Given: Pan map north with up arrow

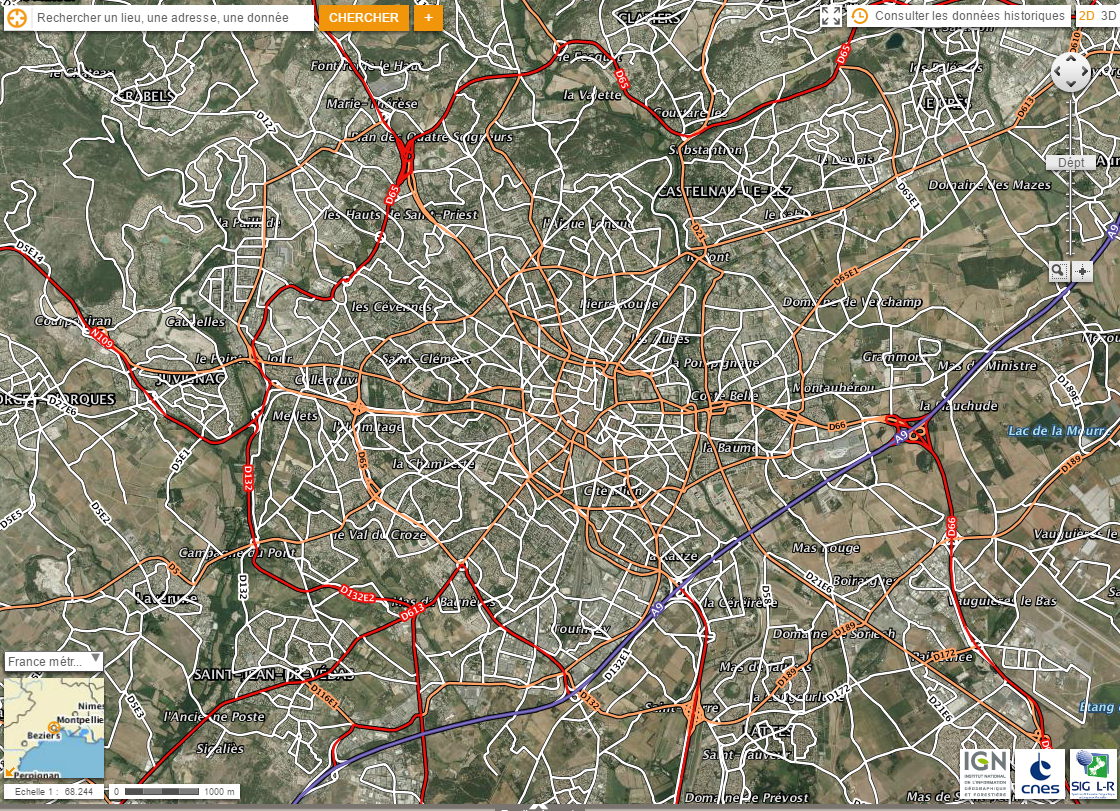Looking at the screenshot, I should [x=1070, y=59].
